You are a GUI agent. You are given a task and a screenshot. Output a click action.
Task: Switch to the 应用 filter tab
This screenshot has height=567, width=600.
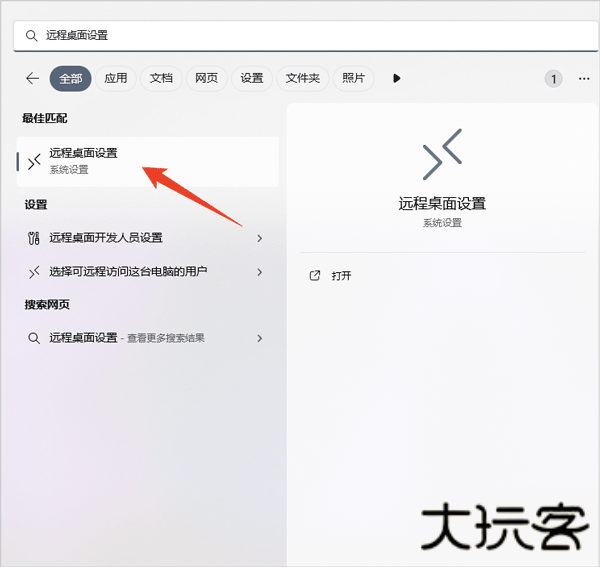coord(116,78)
